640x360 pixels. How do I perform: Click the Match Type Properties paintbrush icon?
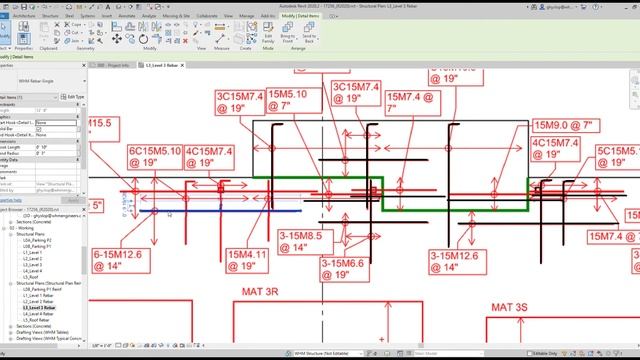(x=57, y=41)
